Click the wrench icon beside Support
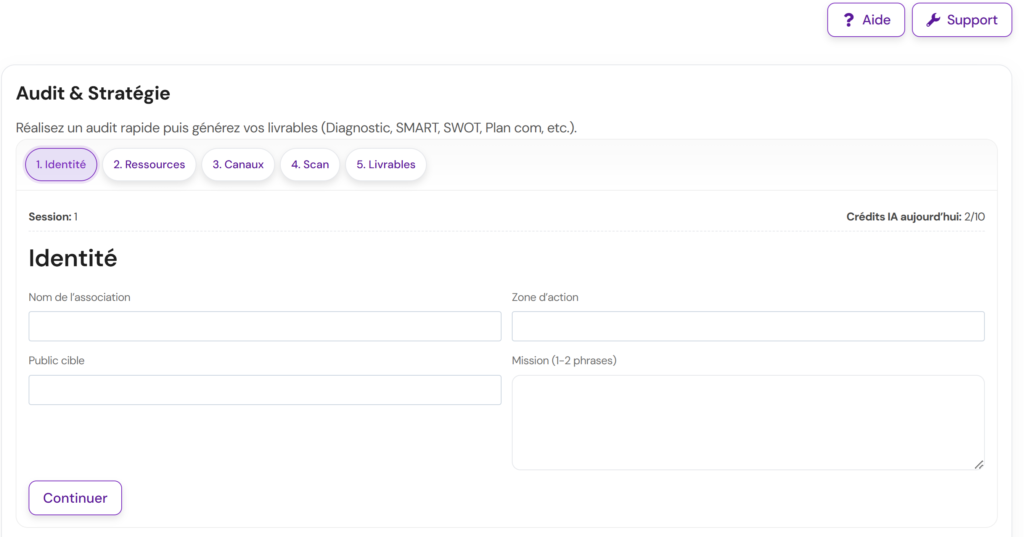The height and width of the screenshot is (537, 1024). tap(933, 20)
